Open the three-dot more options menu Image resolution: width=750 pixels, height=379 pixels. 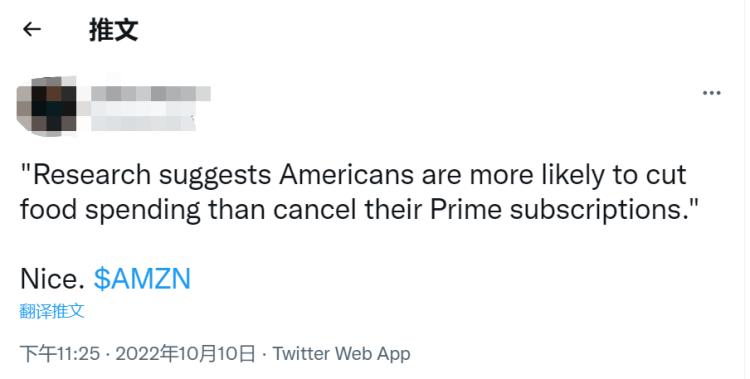tap(711, 93)
